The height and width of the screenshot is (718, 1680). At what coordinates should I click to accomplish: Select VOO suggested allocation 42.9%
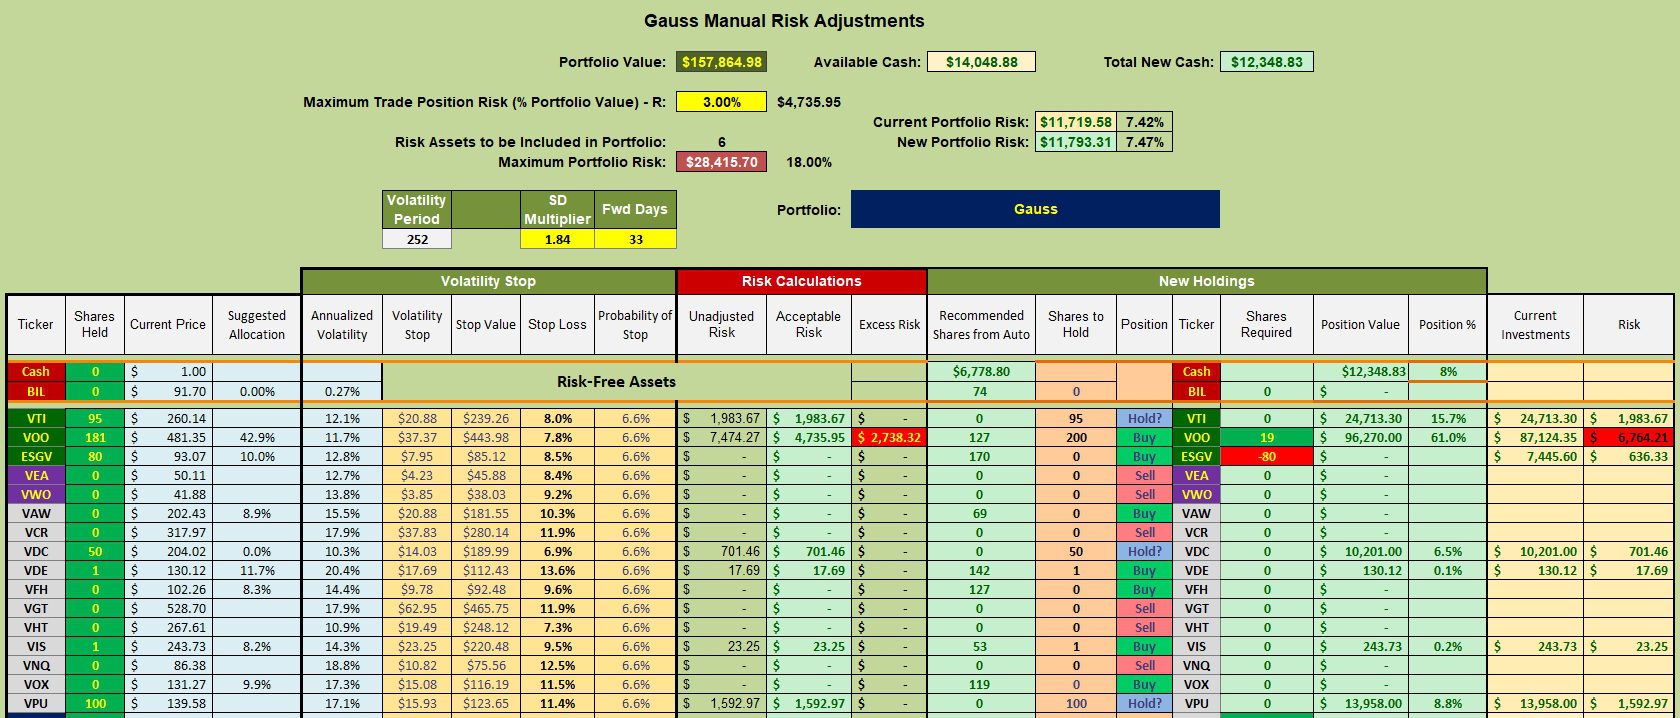(257, 437)
